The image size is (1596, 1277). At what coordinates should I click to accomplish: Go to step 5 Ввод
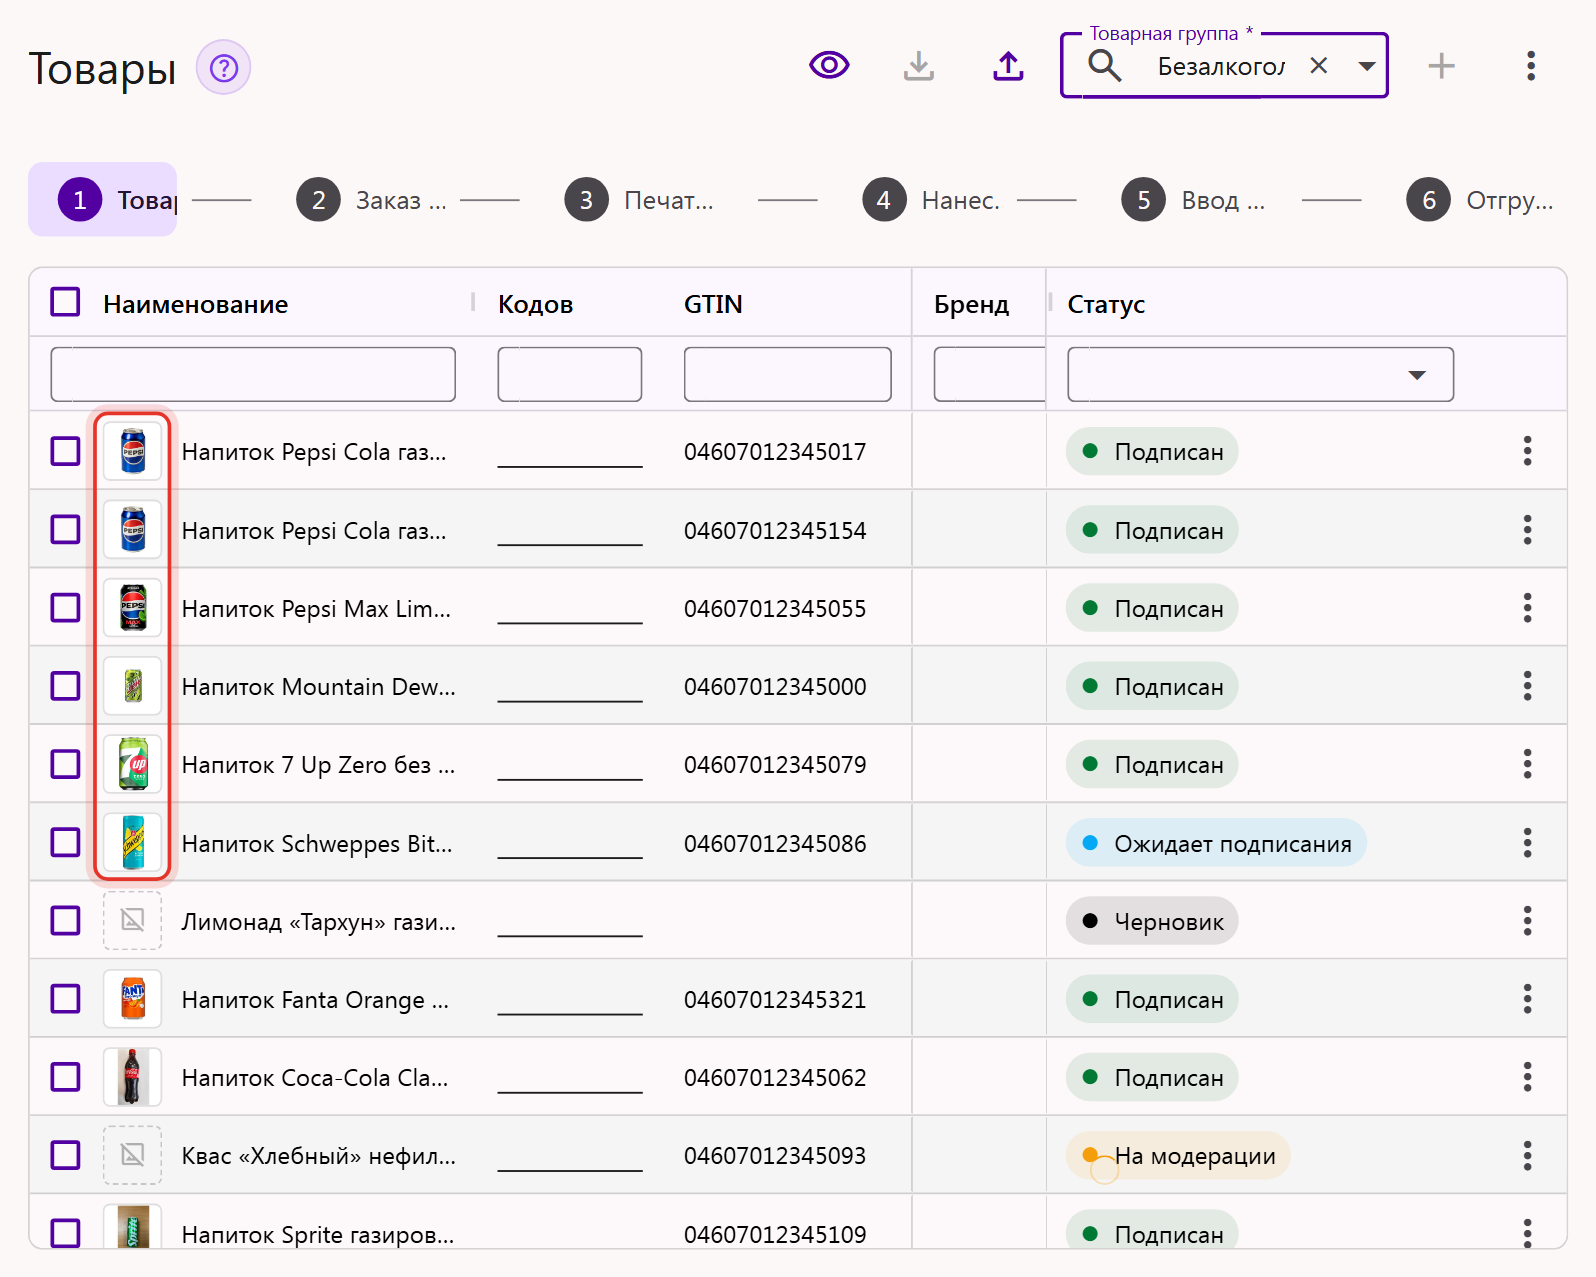coord(1194,200)
